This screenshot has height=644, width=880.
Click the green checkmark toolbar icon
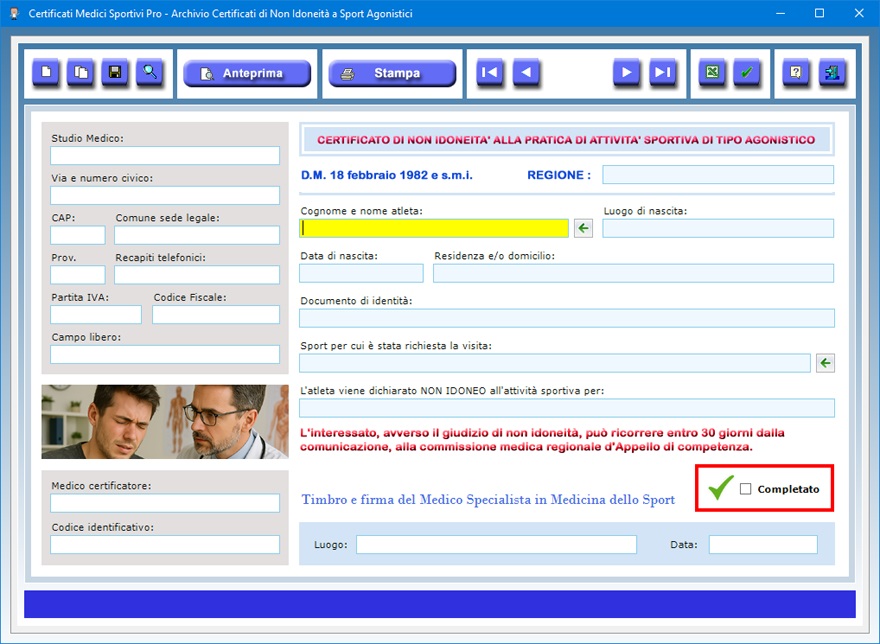[x=747, y=73]
